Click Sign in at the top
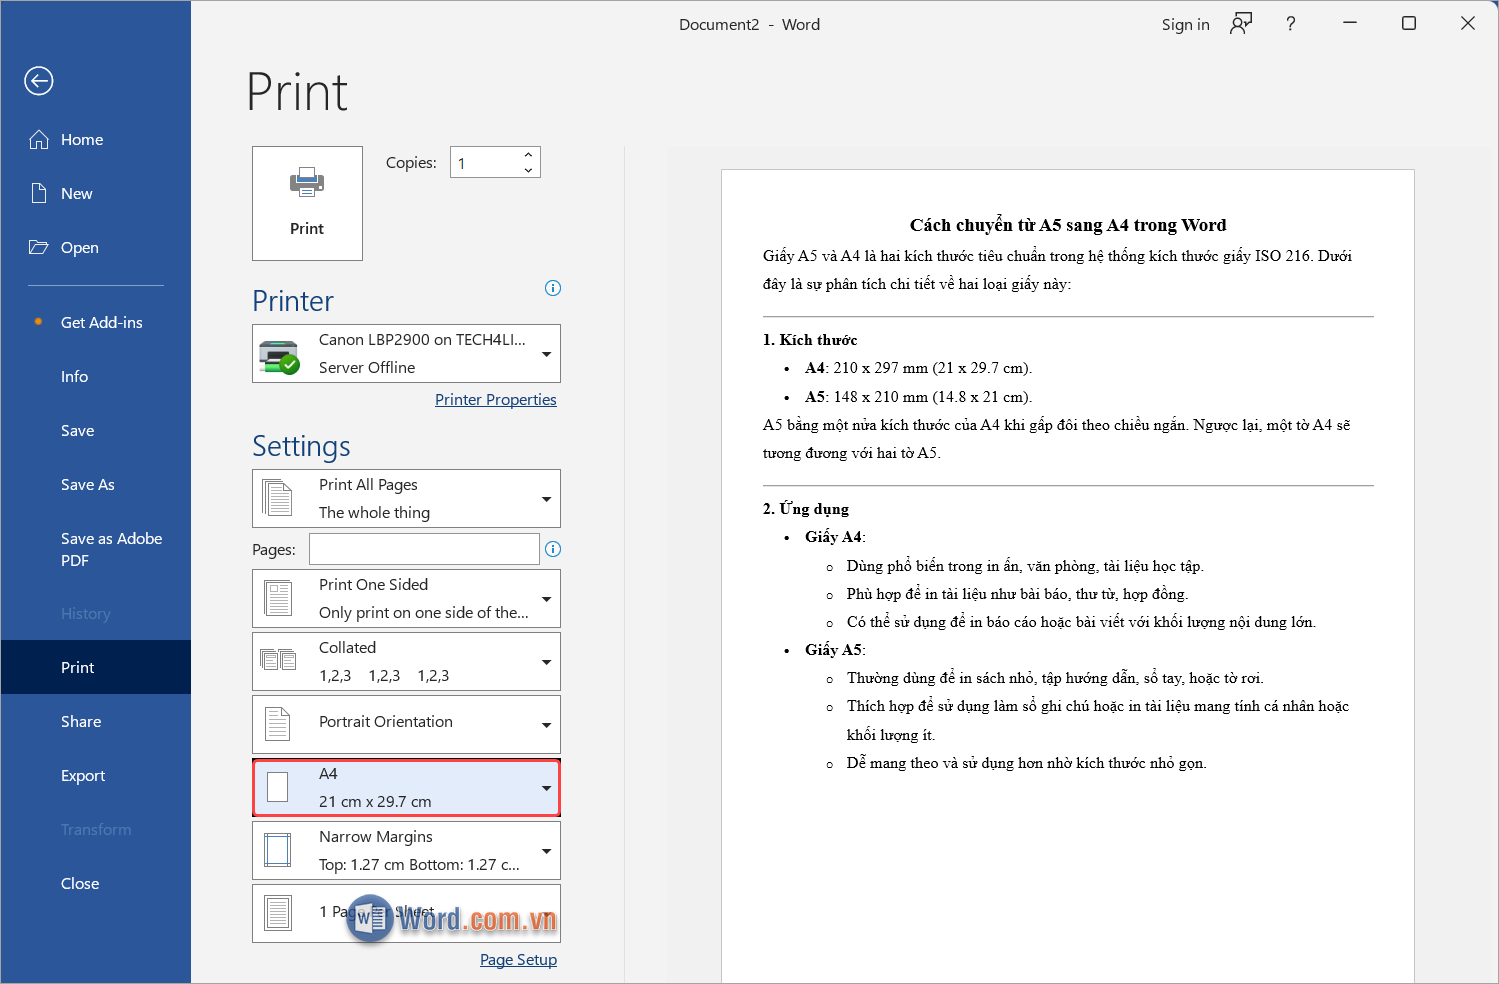Viewport: 1499px width, 984px height. pos(1185,24)
